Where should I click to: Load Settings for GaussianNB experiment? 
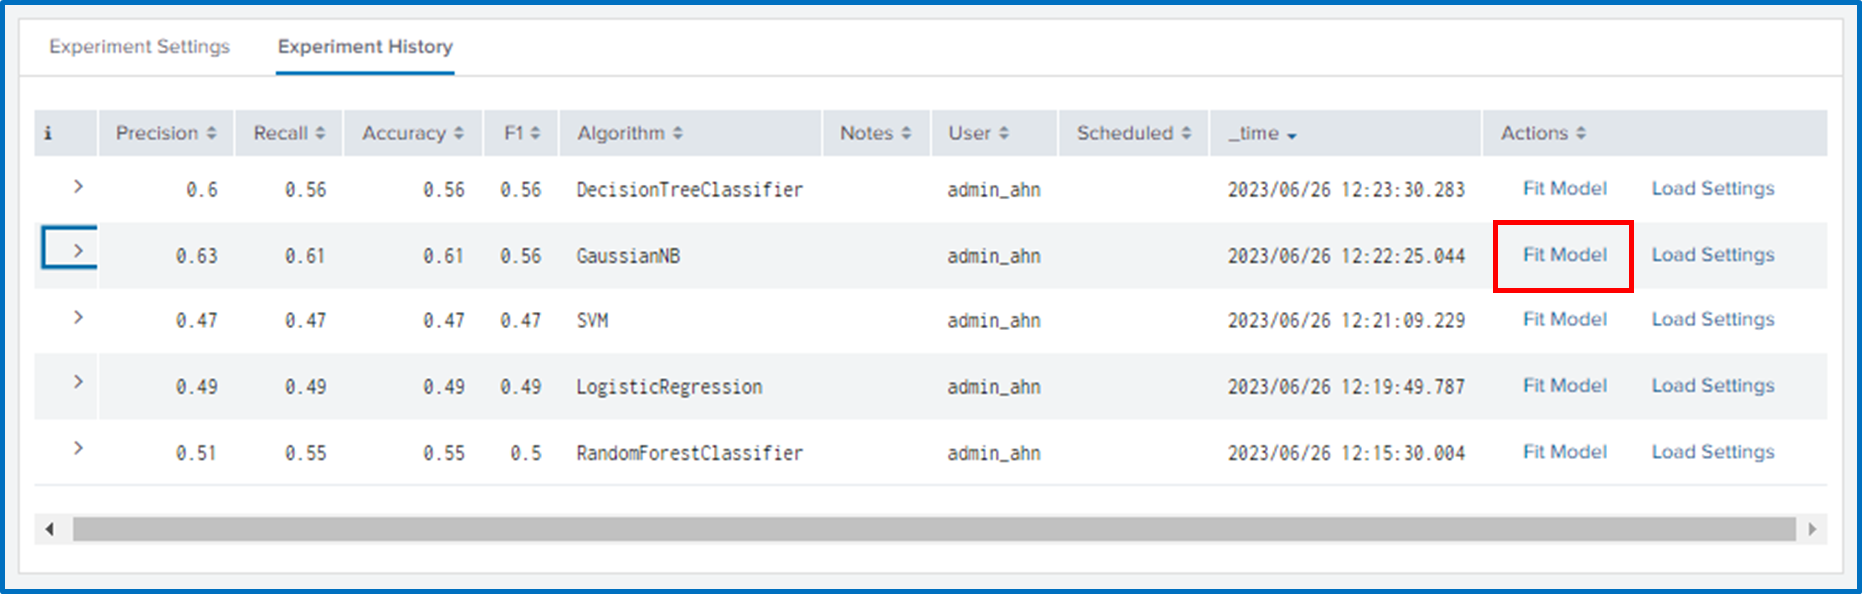[x=1713, y=255]
